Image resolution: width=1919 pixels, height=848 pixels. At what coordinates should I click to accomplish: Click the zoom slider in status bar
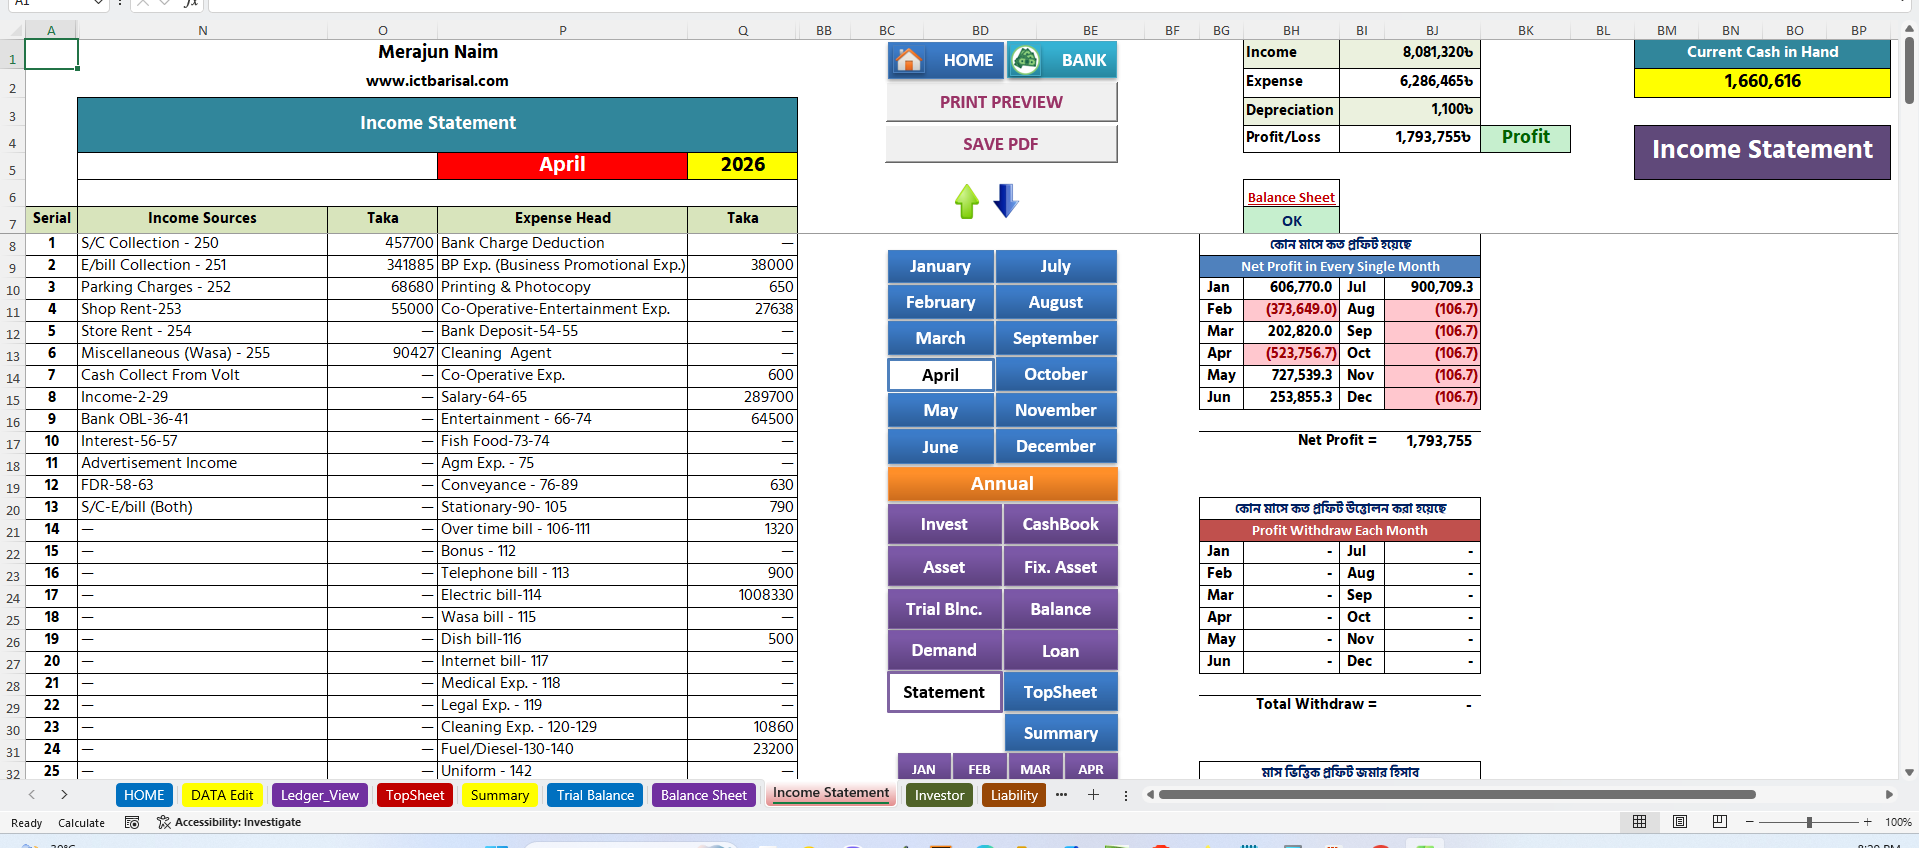[x=1809, y=822]
